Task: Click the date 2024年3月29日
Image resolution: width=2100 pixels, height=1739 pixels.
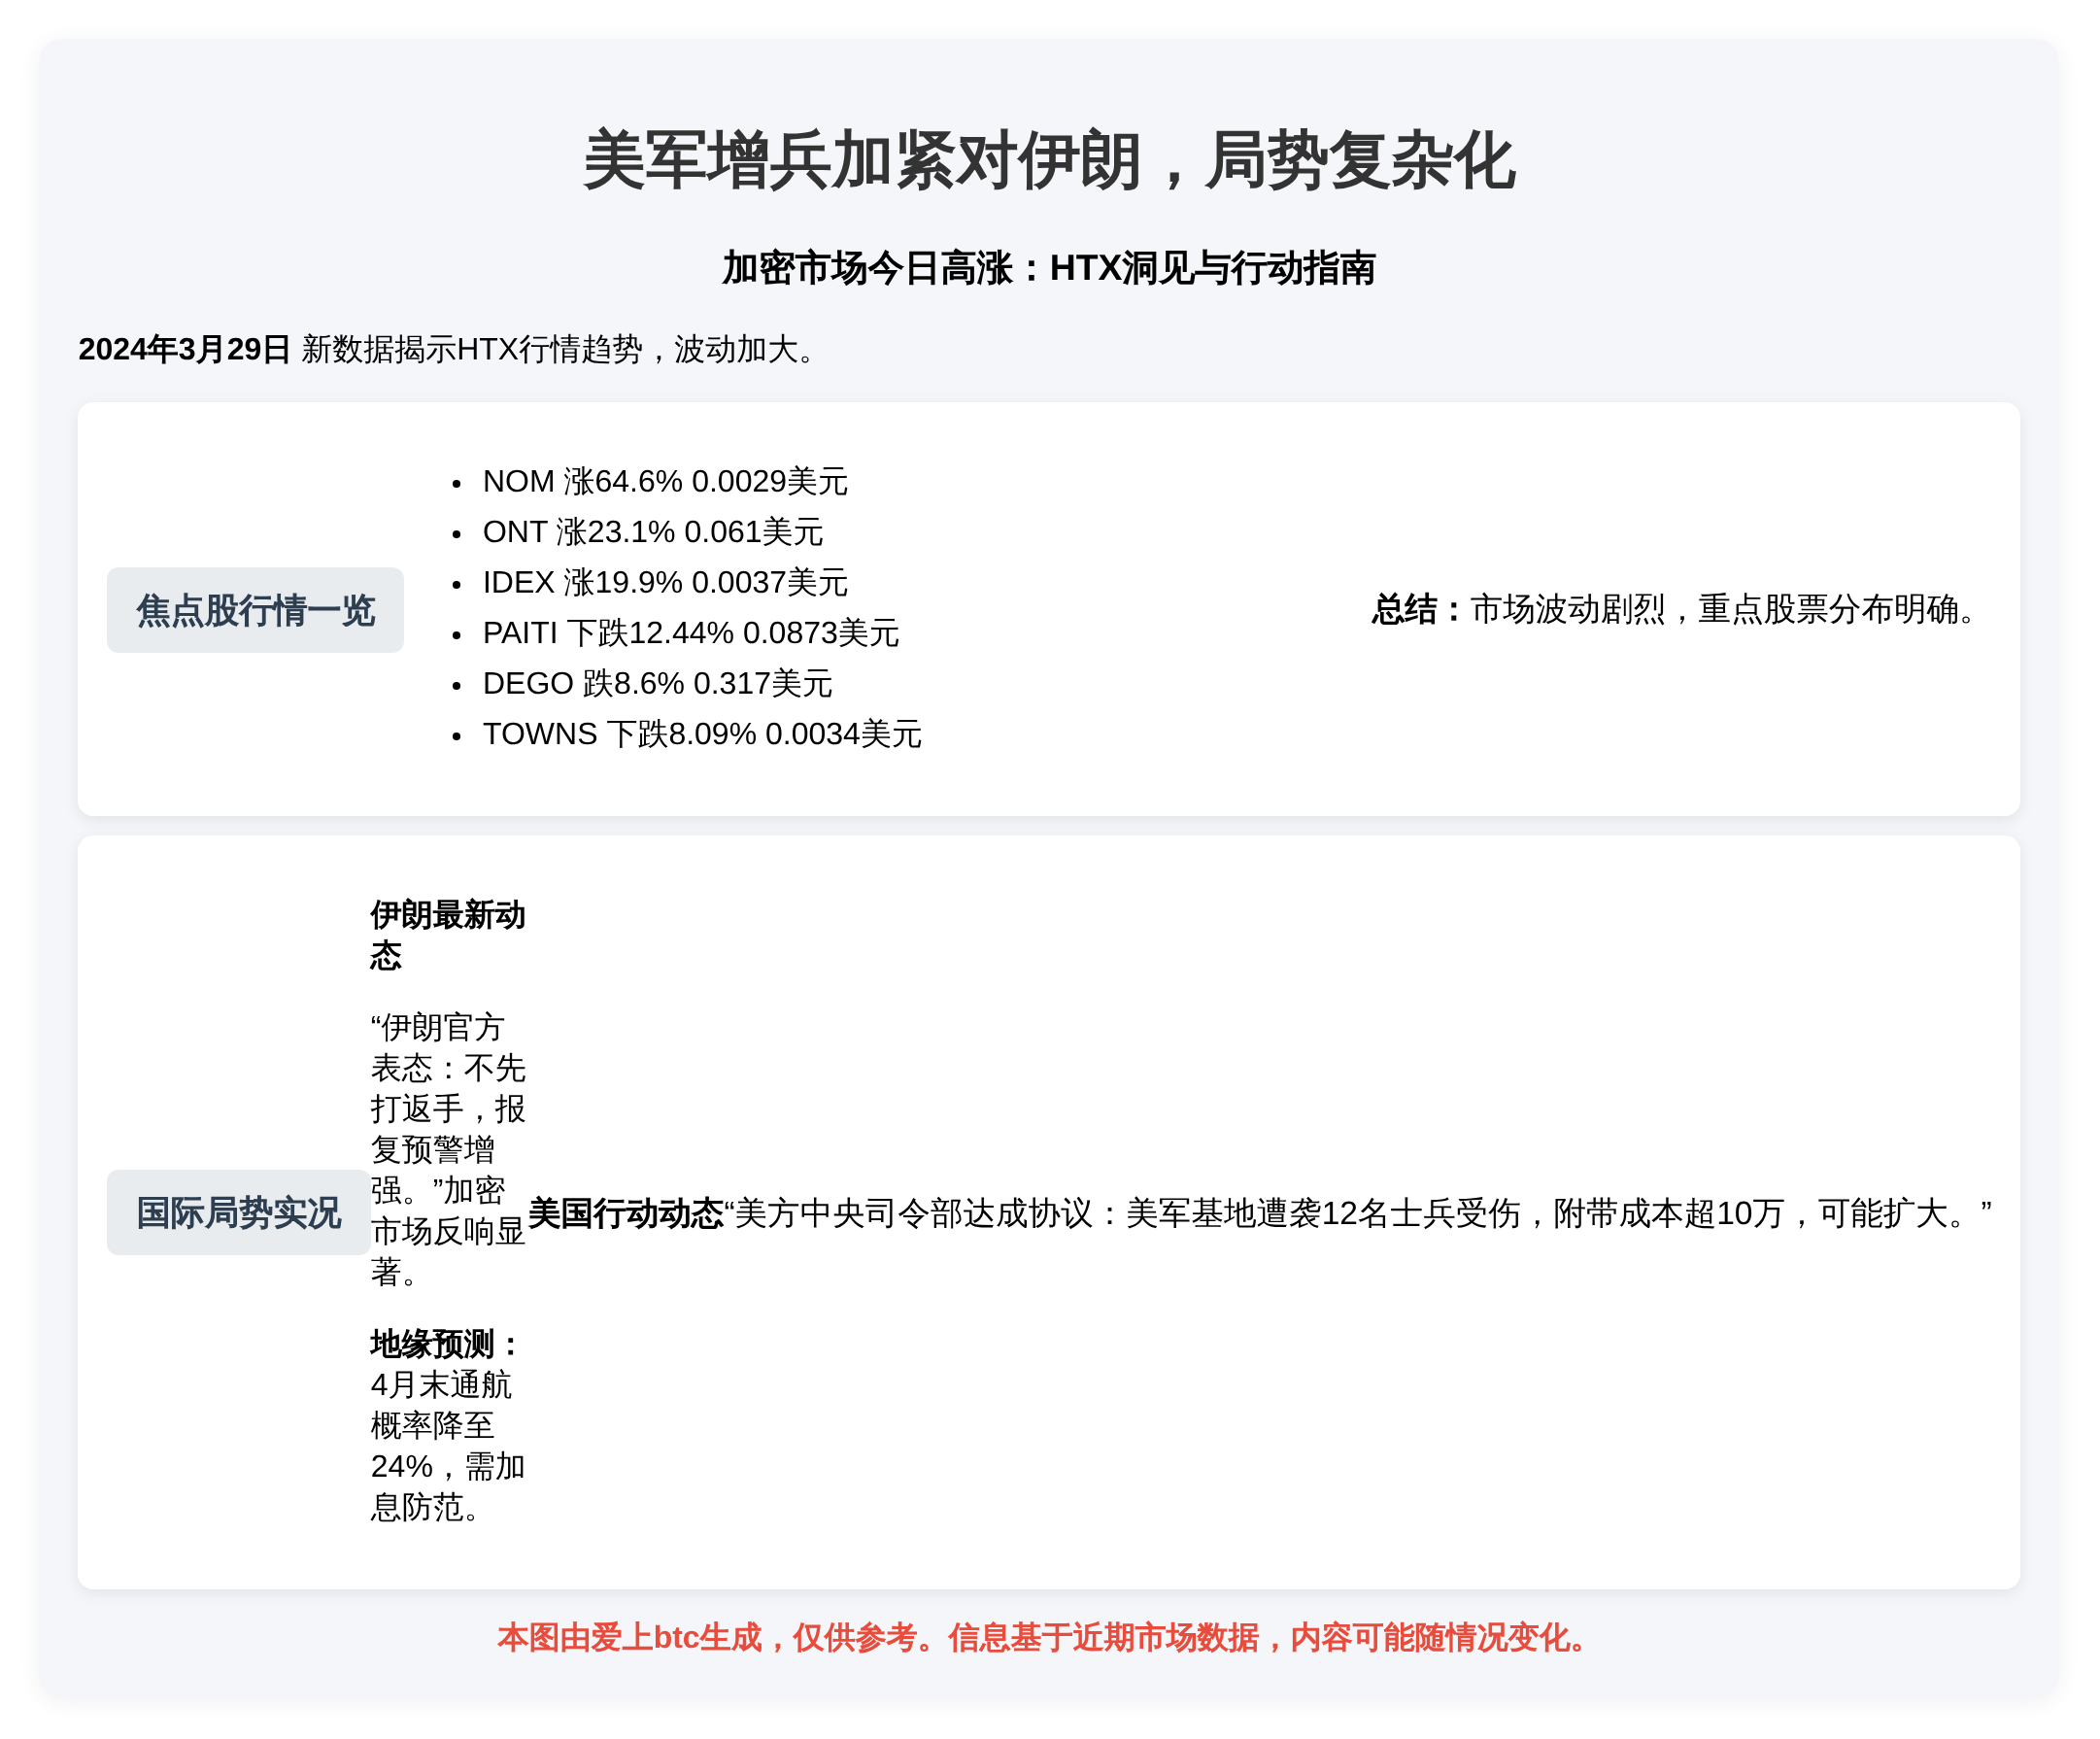Action: pyautogui.click(x=184, y=349)
